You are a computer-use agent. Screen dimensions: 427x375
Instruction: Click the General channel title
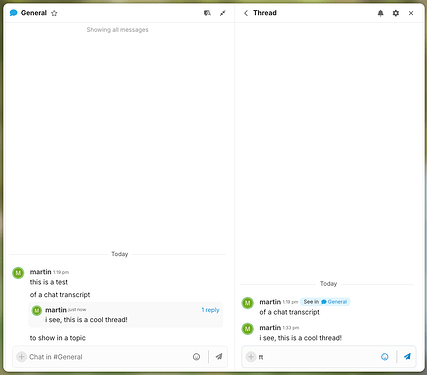34,13
